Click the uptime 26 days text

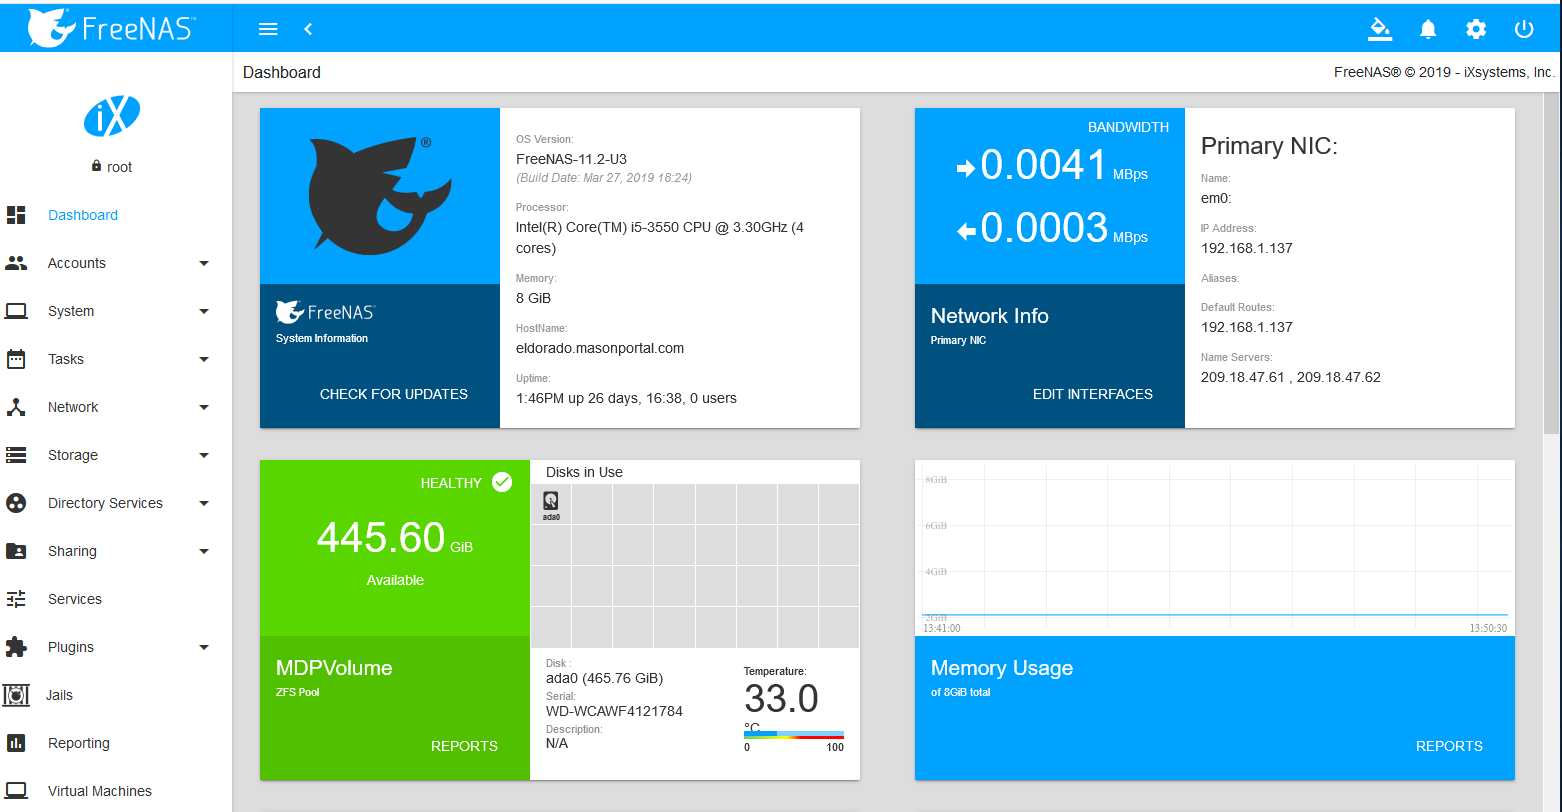pyautogui.click(x=626, y=398)
